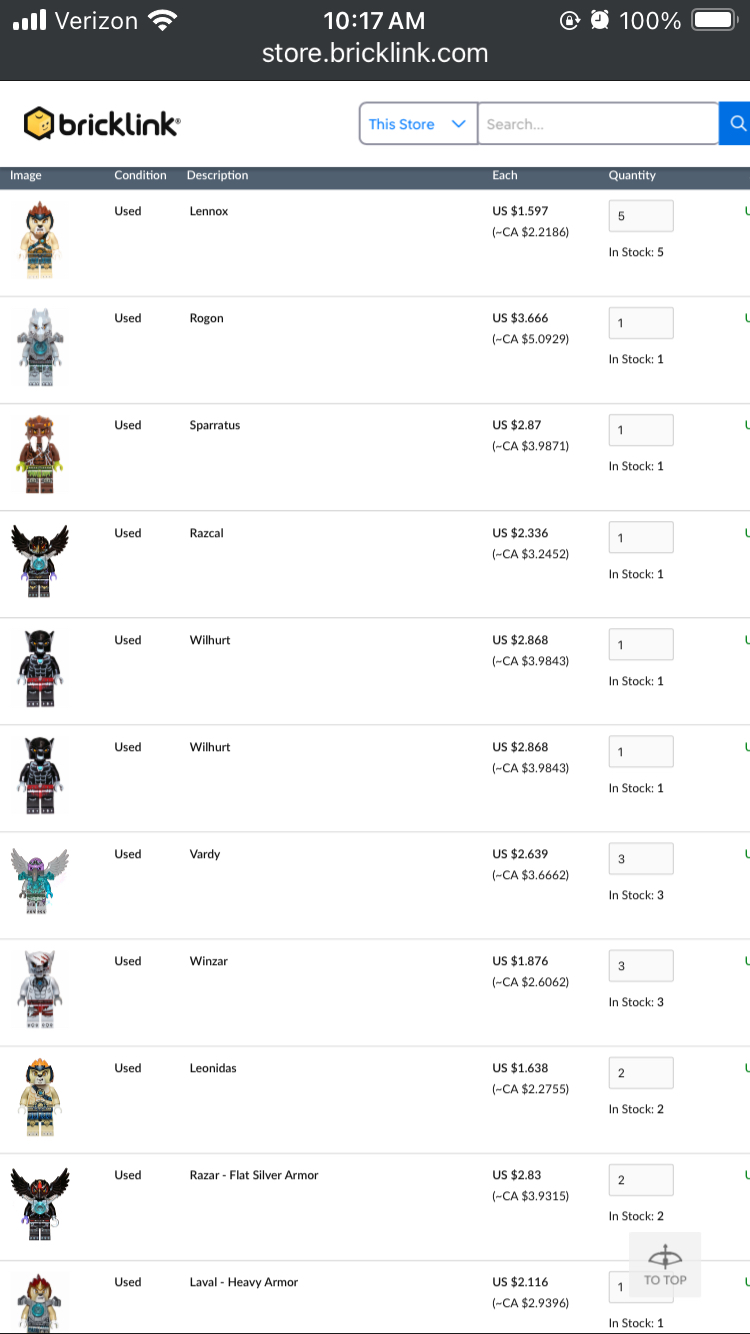Screen dimensions: 750x1334
Task: View the Razcal minifigure thumbnail
Action: click(x=40, y=562)
